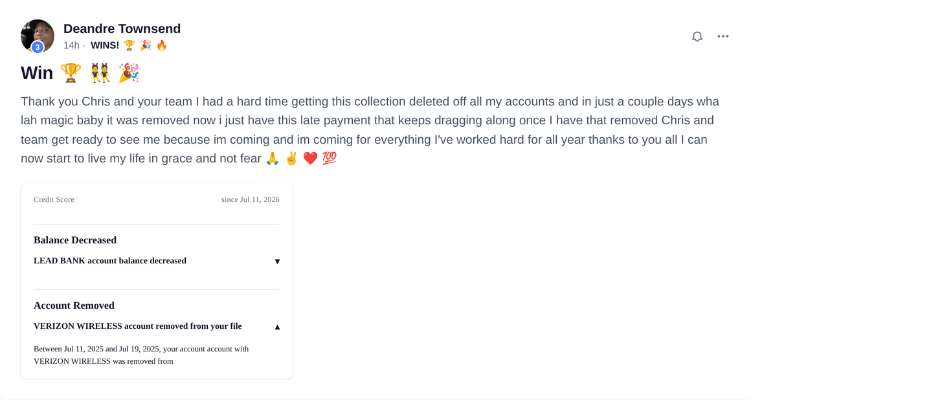Open Deandre Townsend's avatar photo
The width and height of the screenshot is (927, 400).
[x=37, y=36]
